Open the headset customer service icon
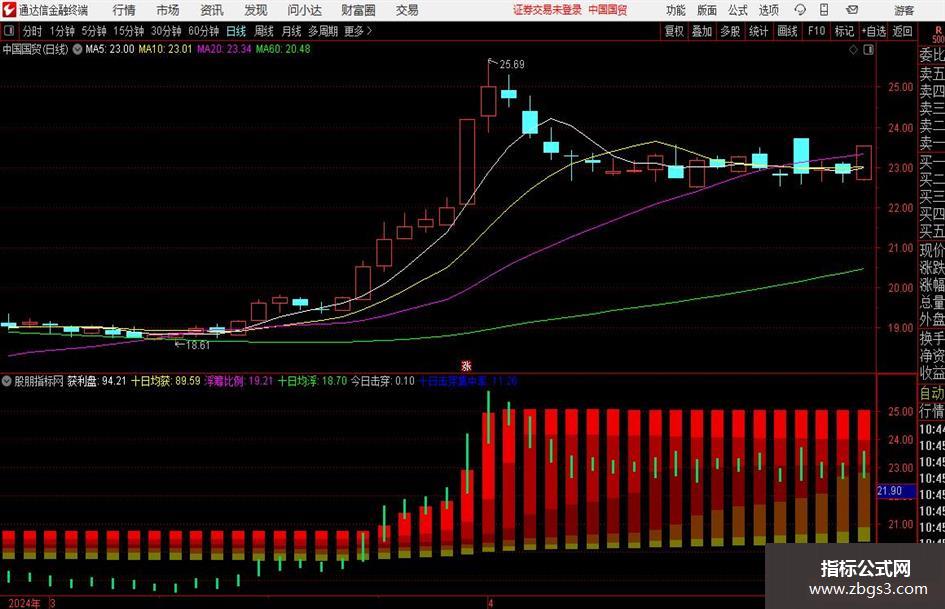Screen dimensions: 945x609 tap(800, 10)
